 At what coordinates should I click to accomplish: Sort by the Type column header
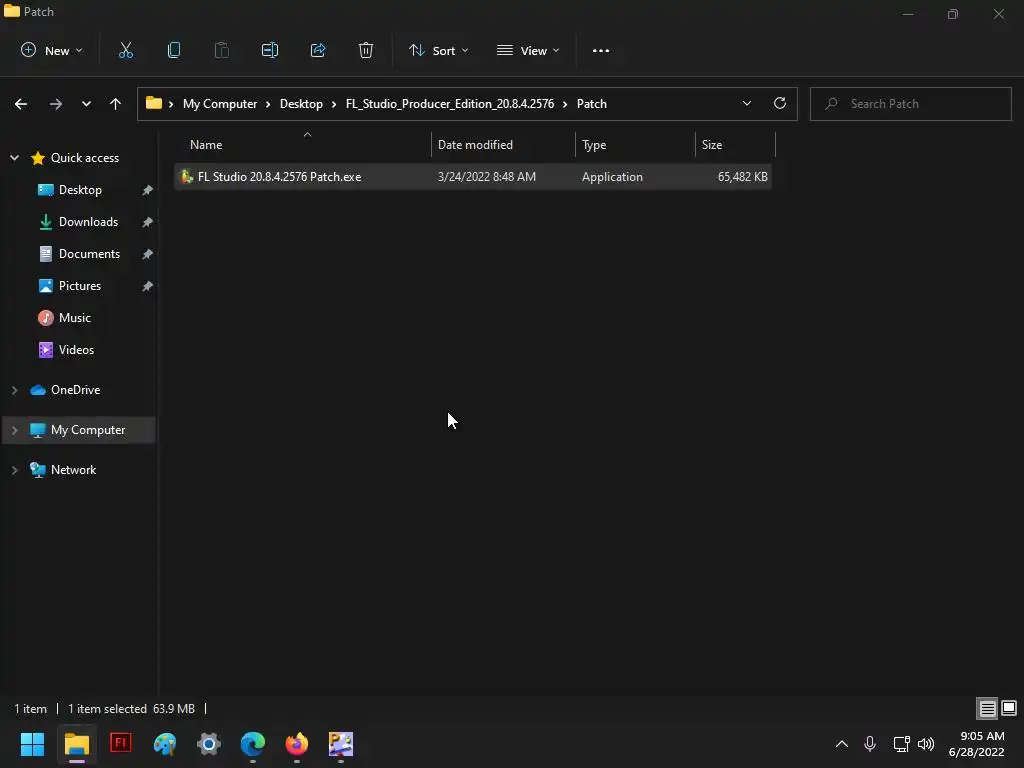635,144
